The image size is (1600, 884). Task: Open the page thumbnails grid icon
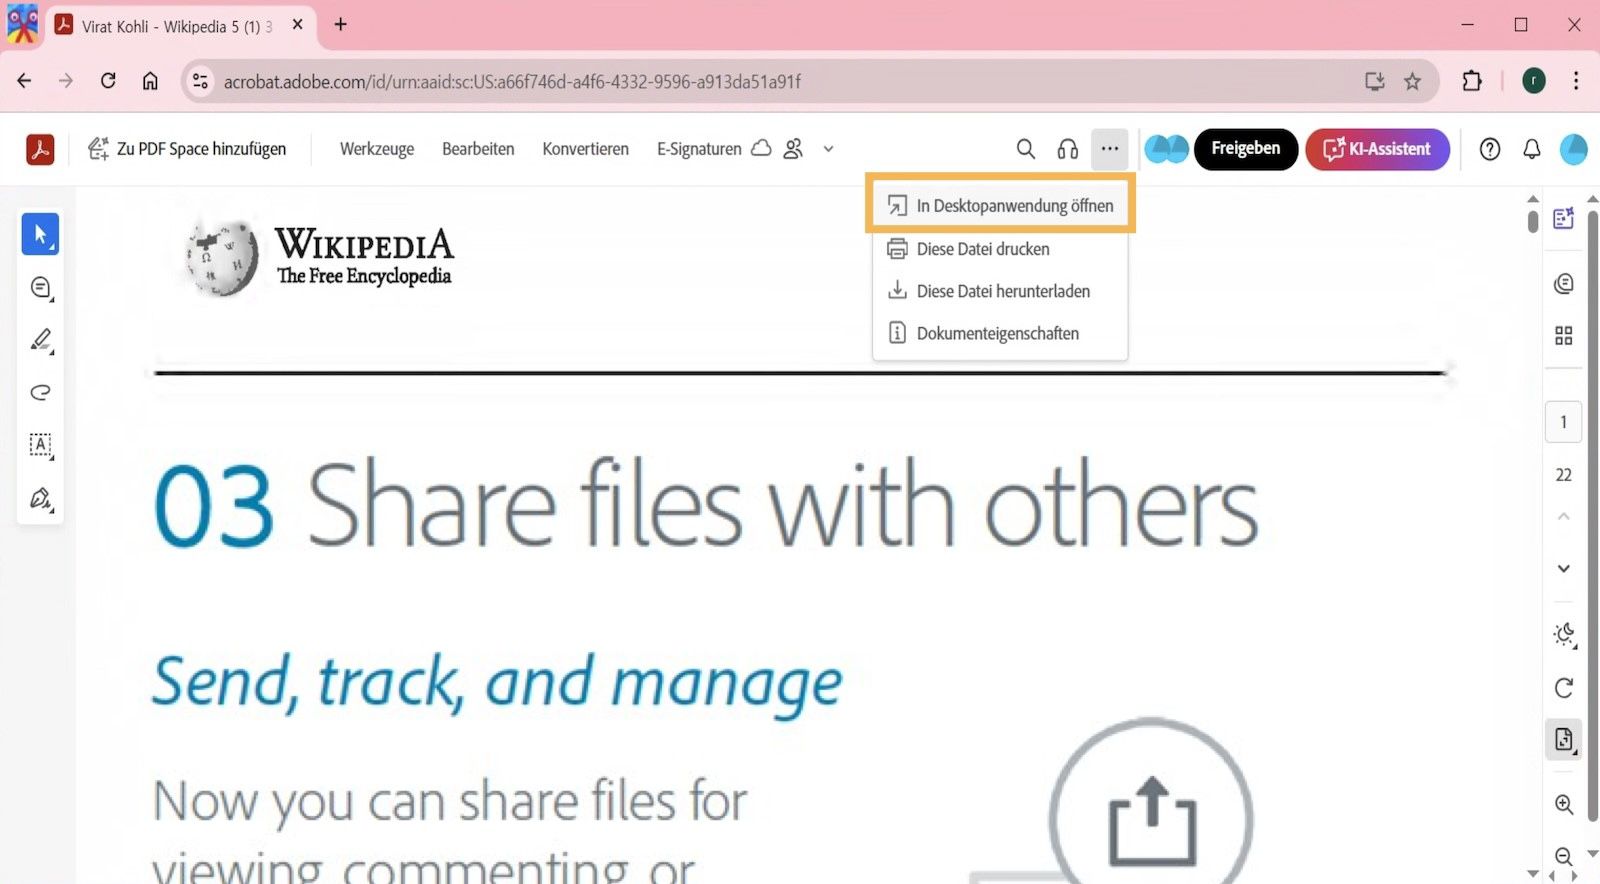coord(1564,335)
